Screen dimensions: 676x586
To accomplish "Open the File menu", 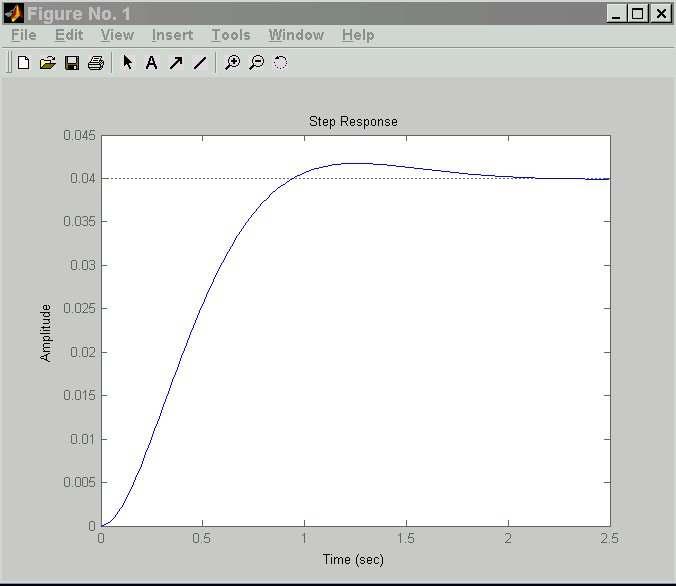I will (24, 35).
